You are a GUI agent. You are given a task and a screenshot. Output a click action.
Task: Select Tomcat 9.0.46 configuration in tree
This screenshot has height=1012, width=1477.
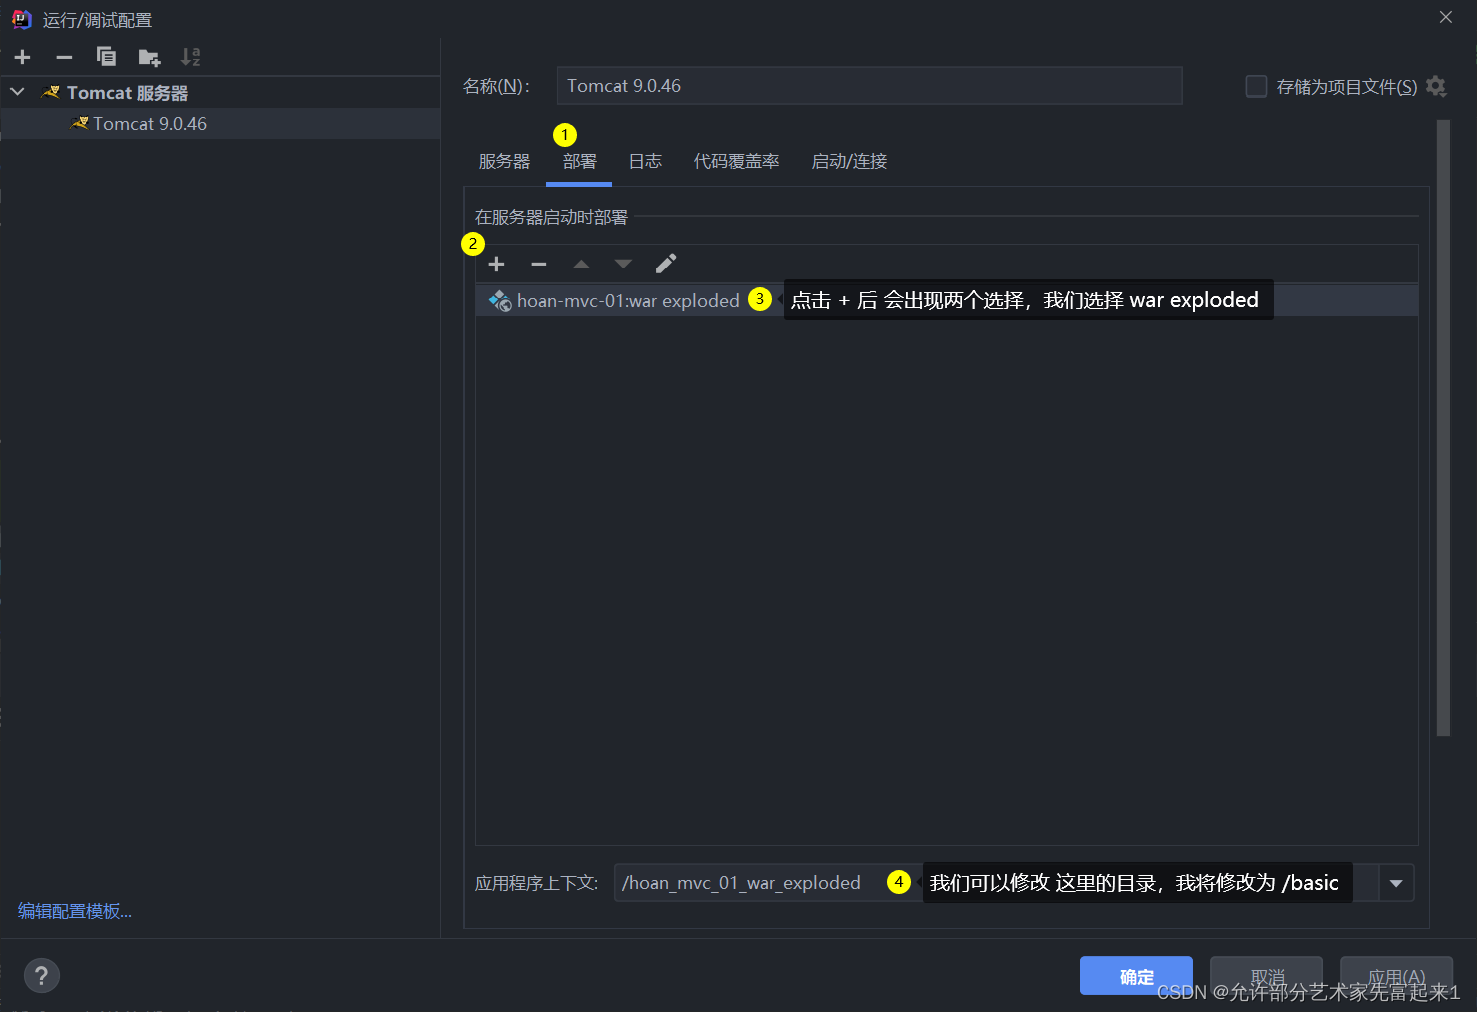(x=220, y=124)
